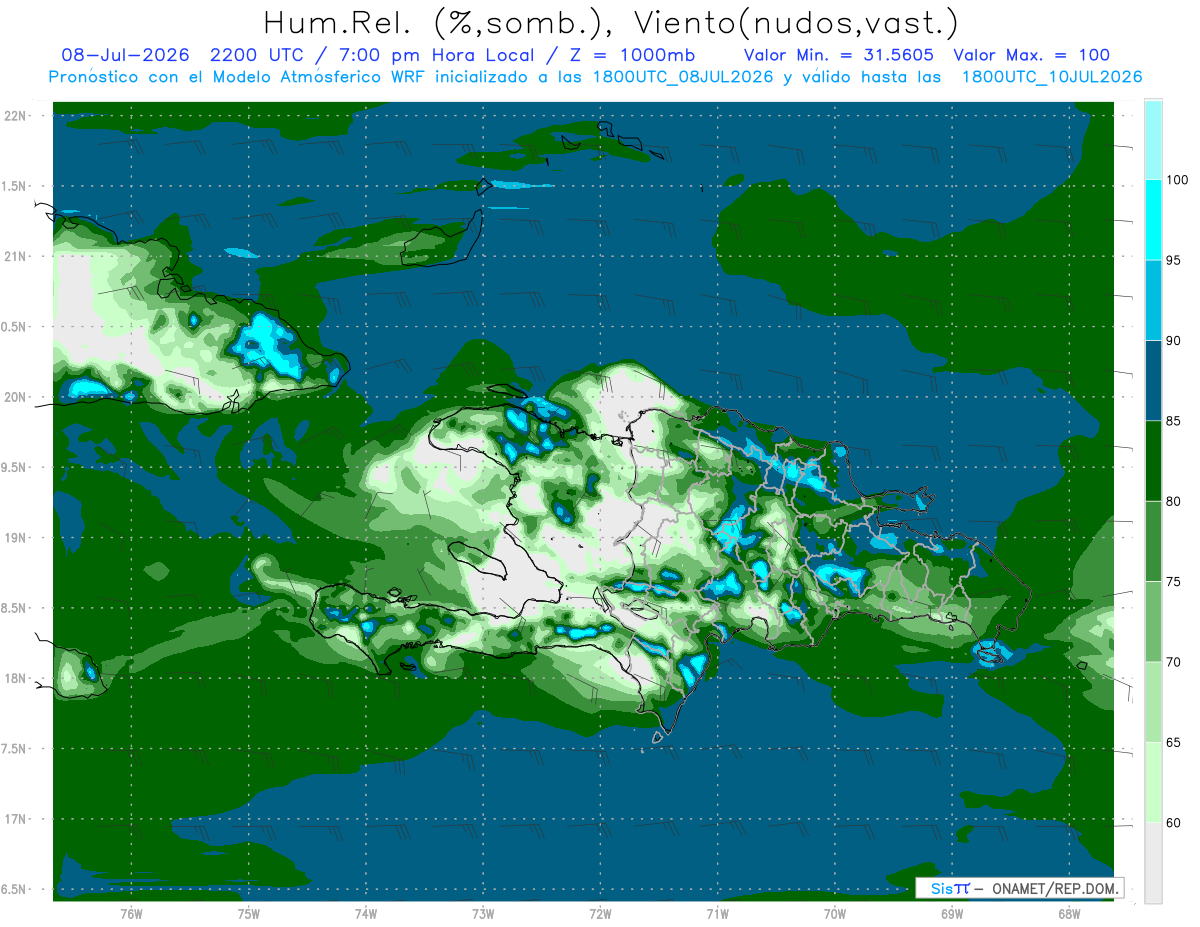The image size is (1200, 927).
Task: Select the dark blue 85–90 colorbar segment
Action: [x=1153, y=381]
